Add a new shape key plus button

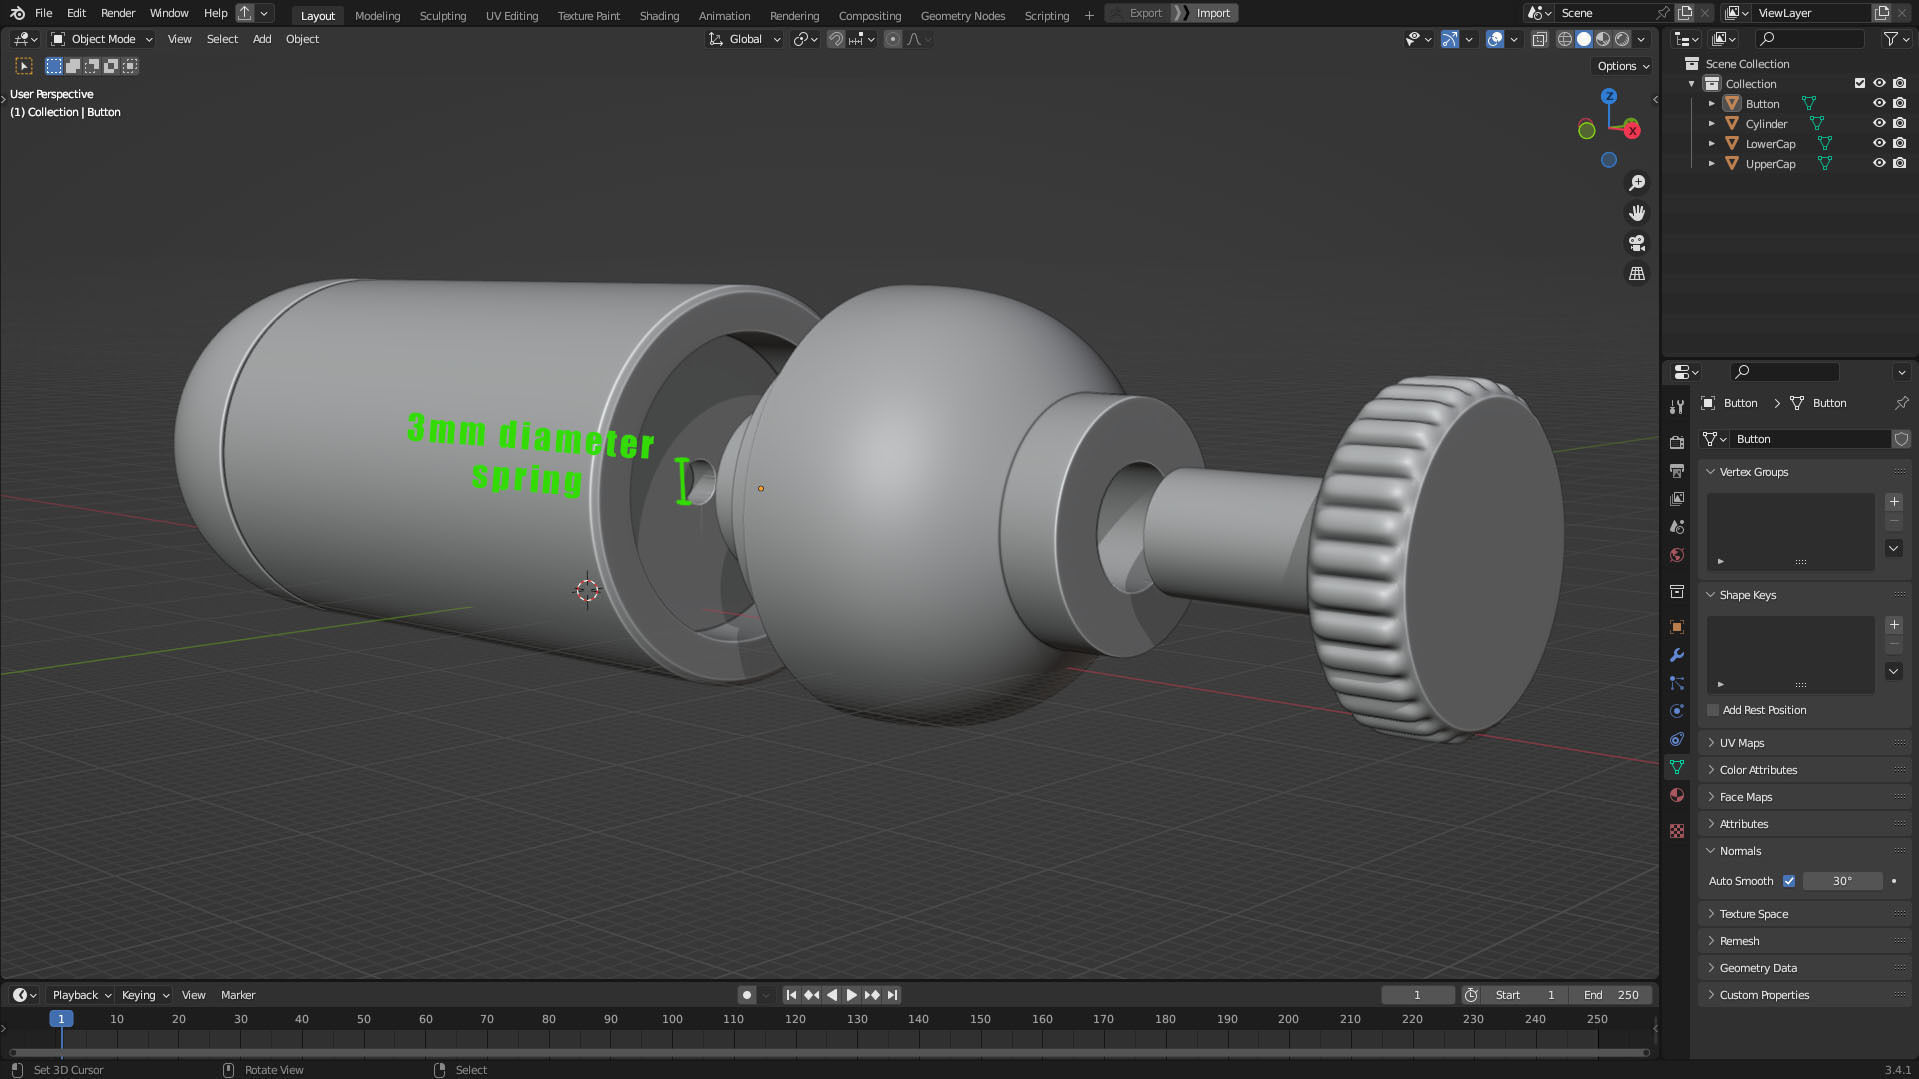tap(1894, 625)
